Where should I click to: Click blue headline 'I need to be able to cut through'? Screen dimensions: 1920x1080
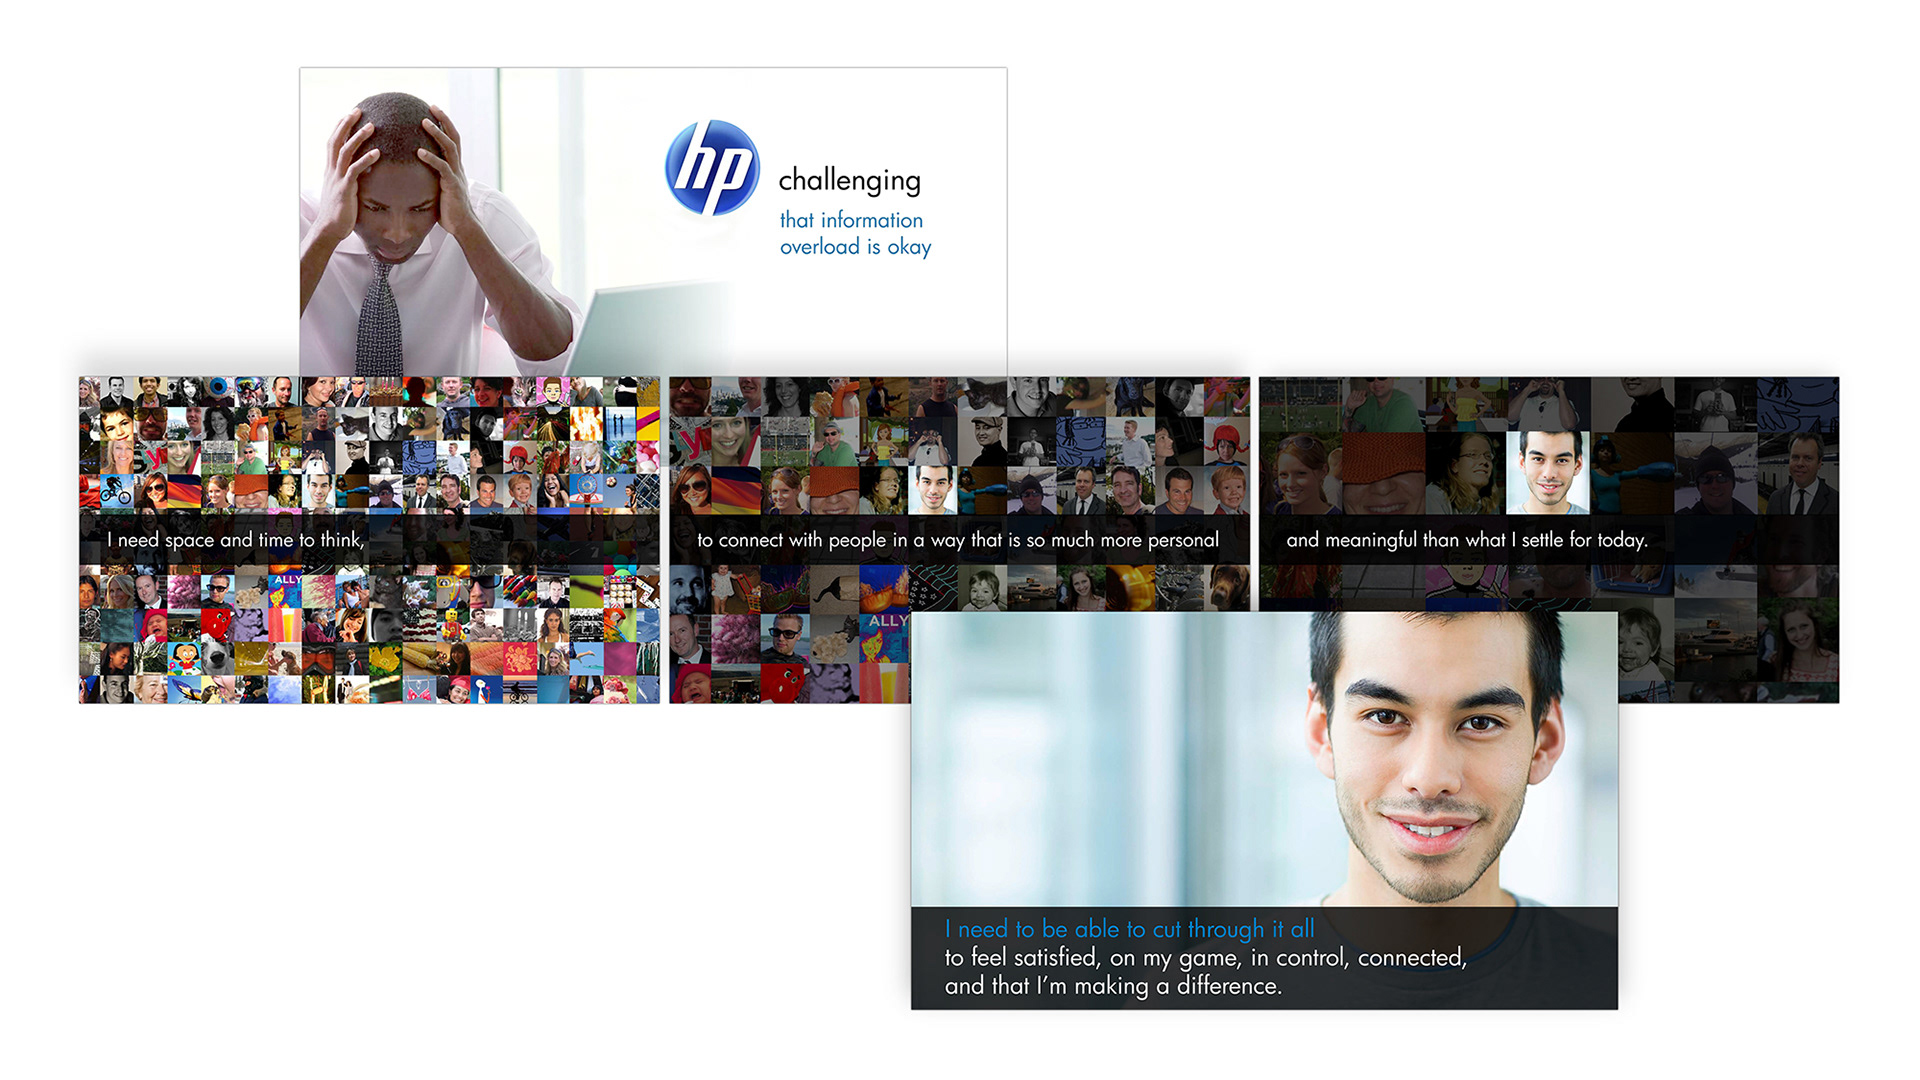(x=1129, y=929)
